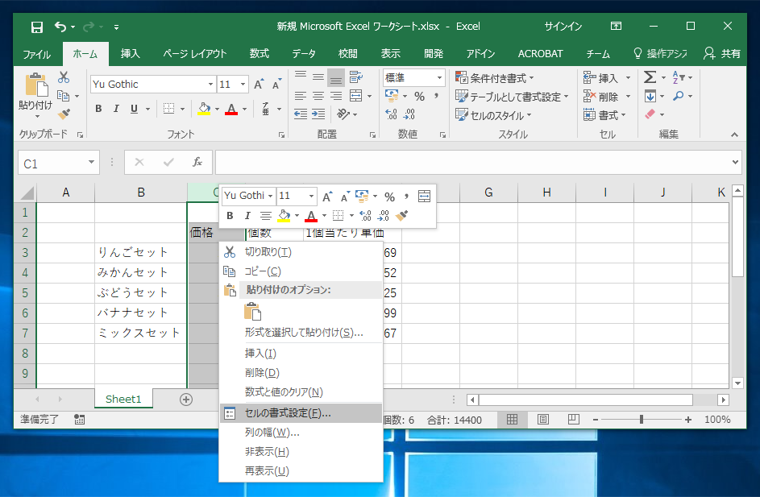Switch to Normal view in status bar
This screenshot has height=497, width=760.
(512, 419)
